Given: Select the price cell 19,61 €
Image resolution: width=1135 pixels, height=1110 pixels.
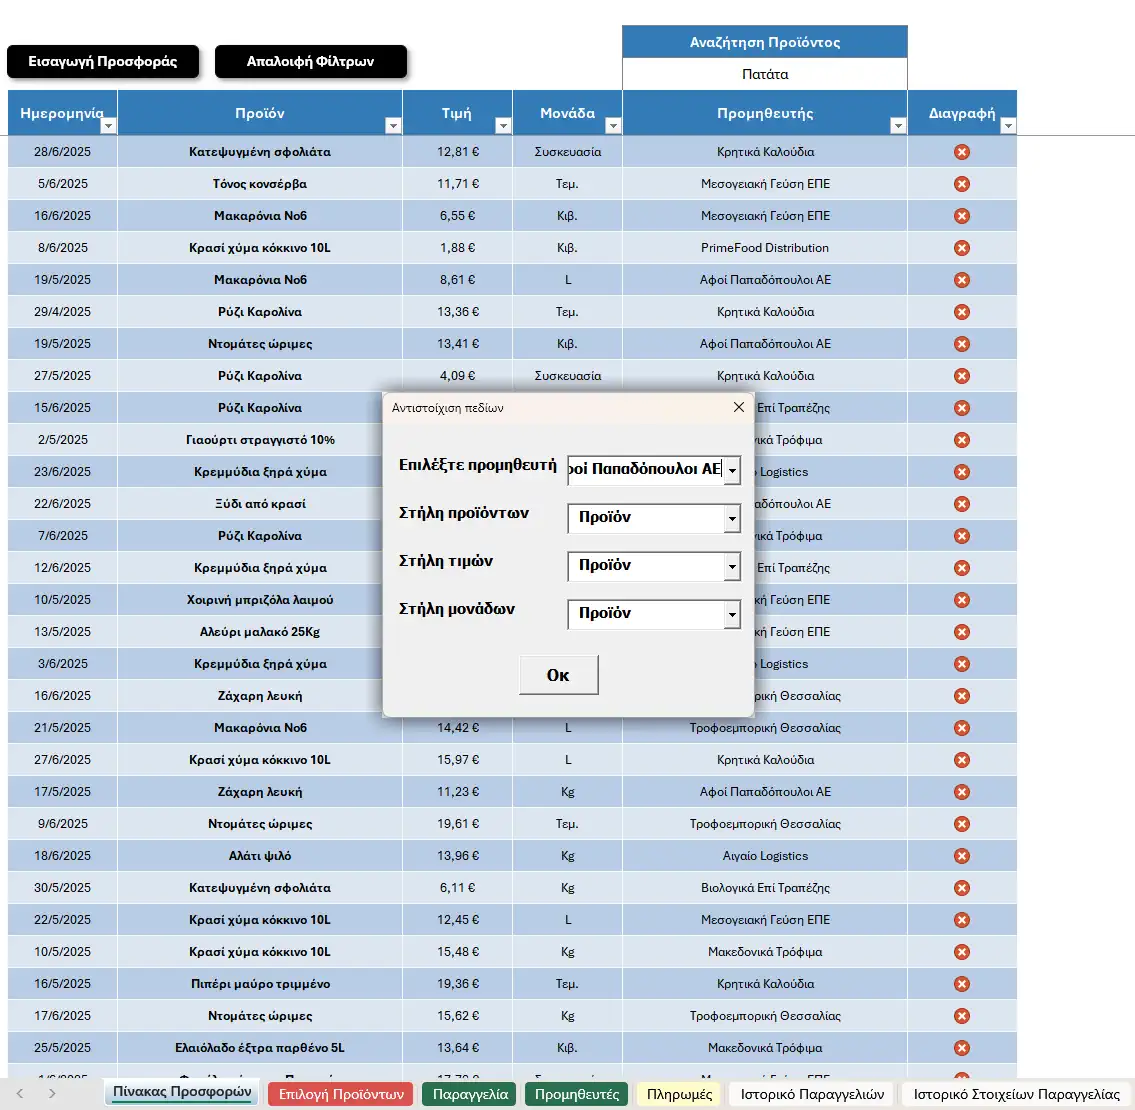Looking at the screenshot, I should (457, 824).
